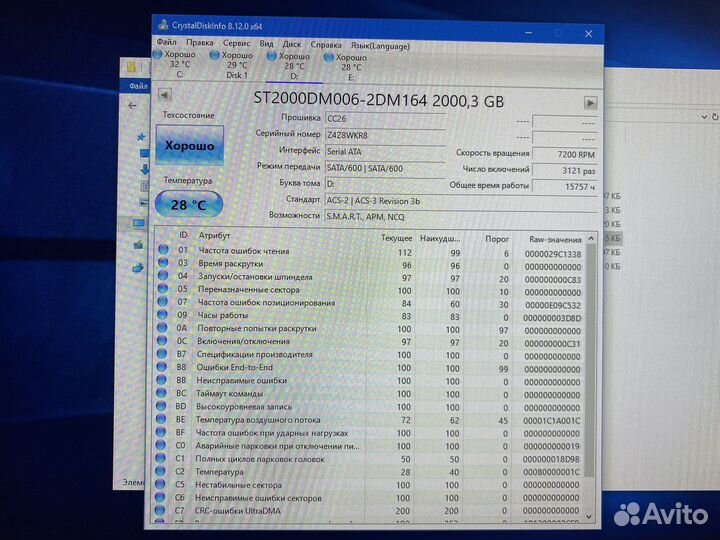
Task: Click the Прошивка field CC26
Action: (385, 119)
